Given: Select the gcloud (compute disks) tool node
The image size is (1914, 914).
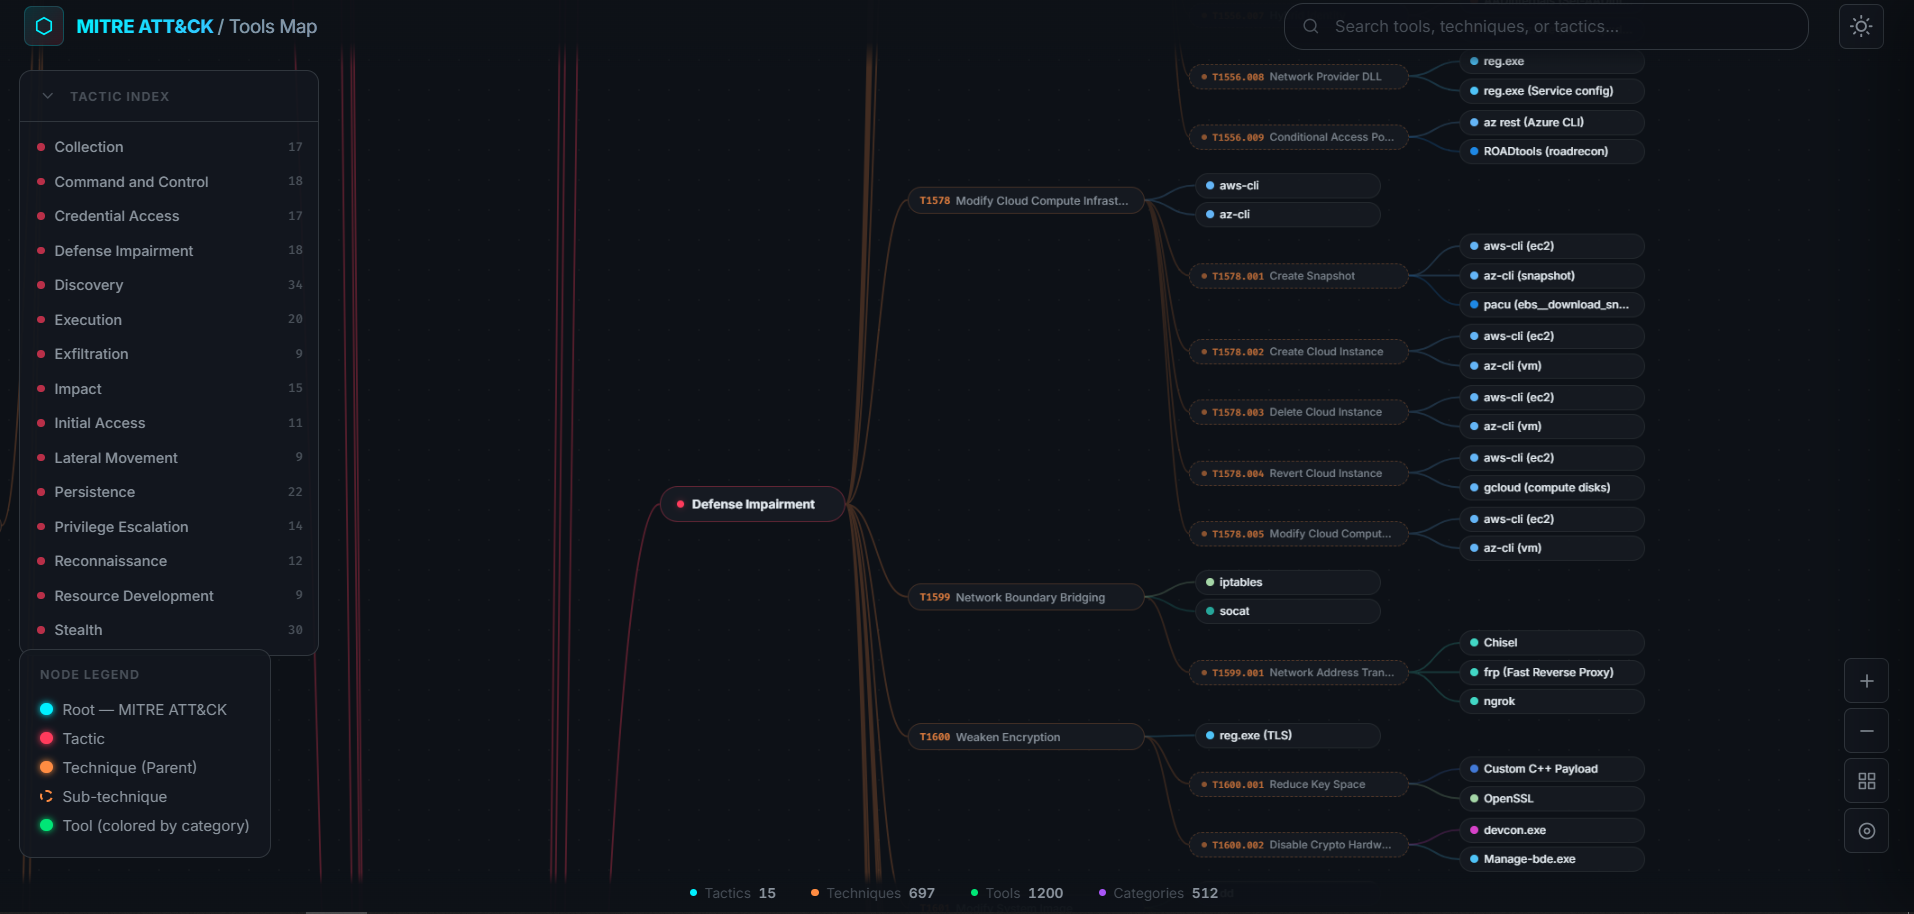Looking at the screenshot, I should (x=1552, y=488).
